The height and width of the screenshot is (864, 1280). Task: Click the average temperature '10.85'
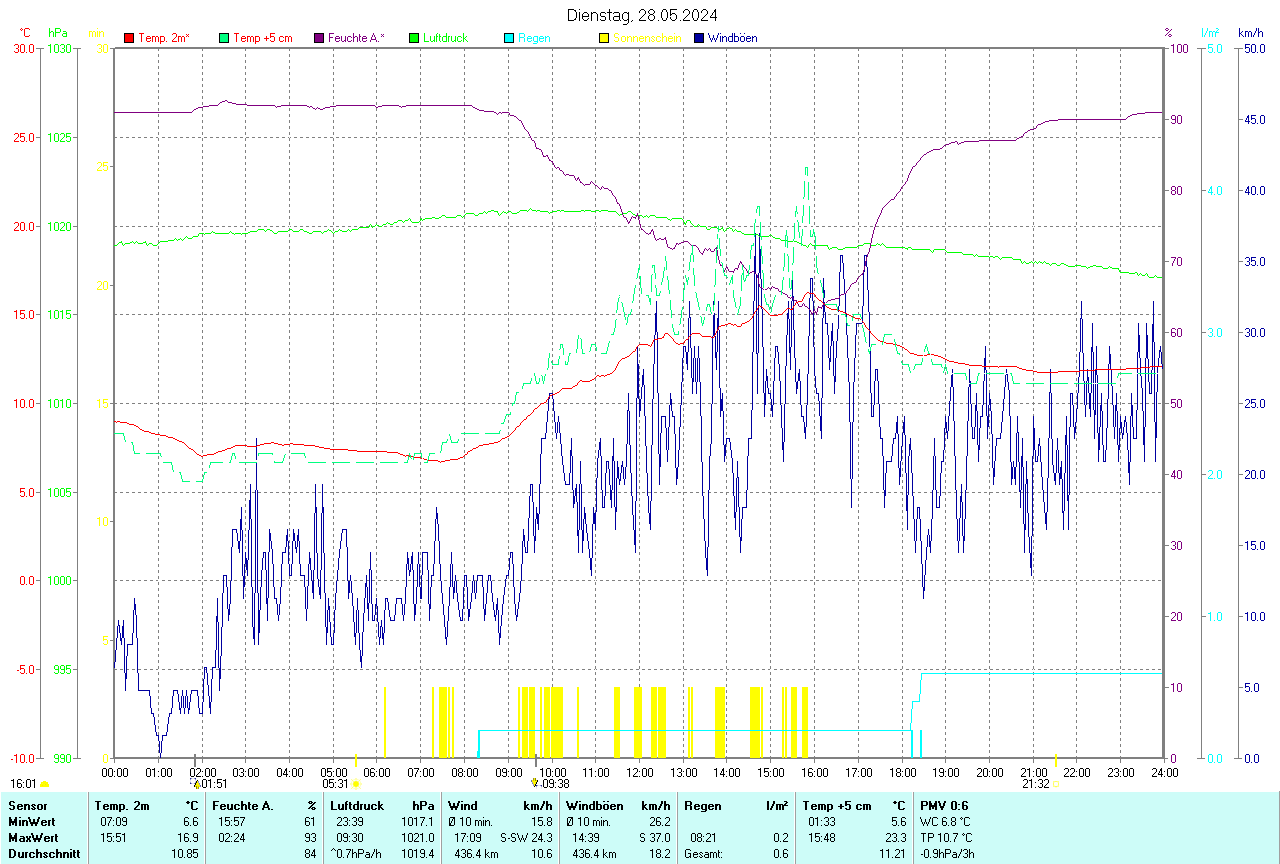point(184,854)
